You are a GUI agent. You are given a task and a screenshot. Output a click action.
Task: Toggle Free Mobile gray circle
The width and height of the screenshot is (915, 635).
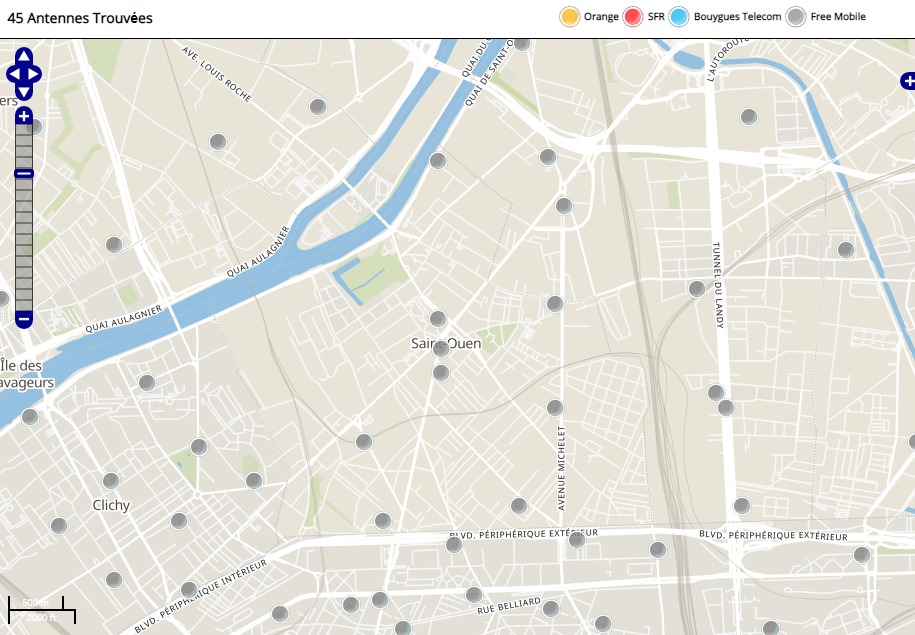point(796,17)
